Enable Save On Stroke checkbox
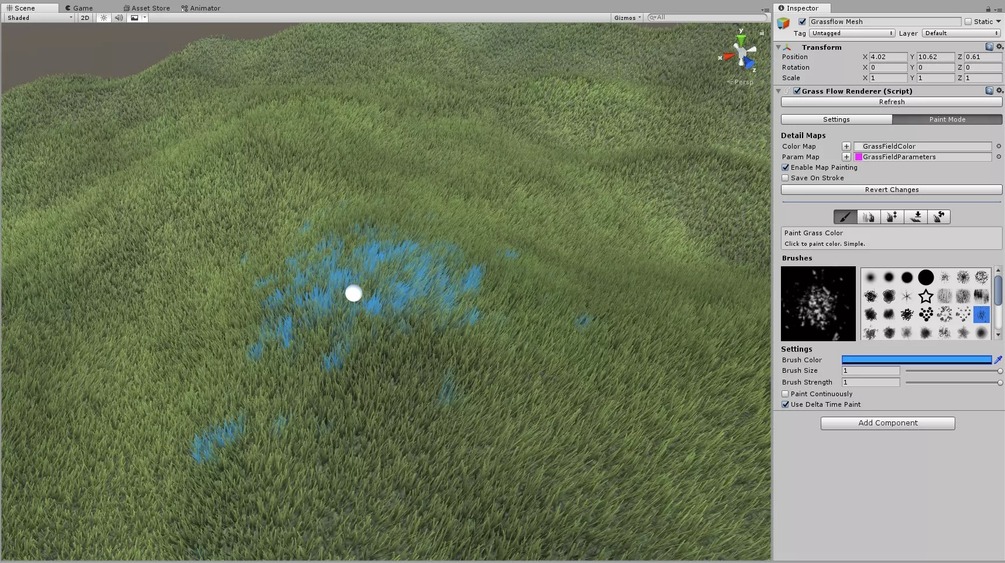1005x563 pixels. 785,178
